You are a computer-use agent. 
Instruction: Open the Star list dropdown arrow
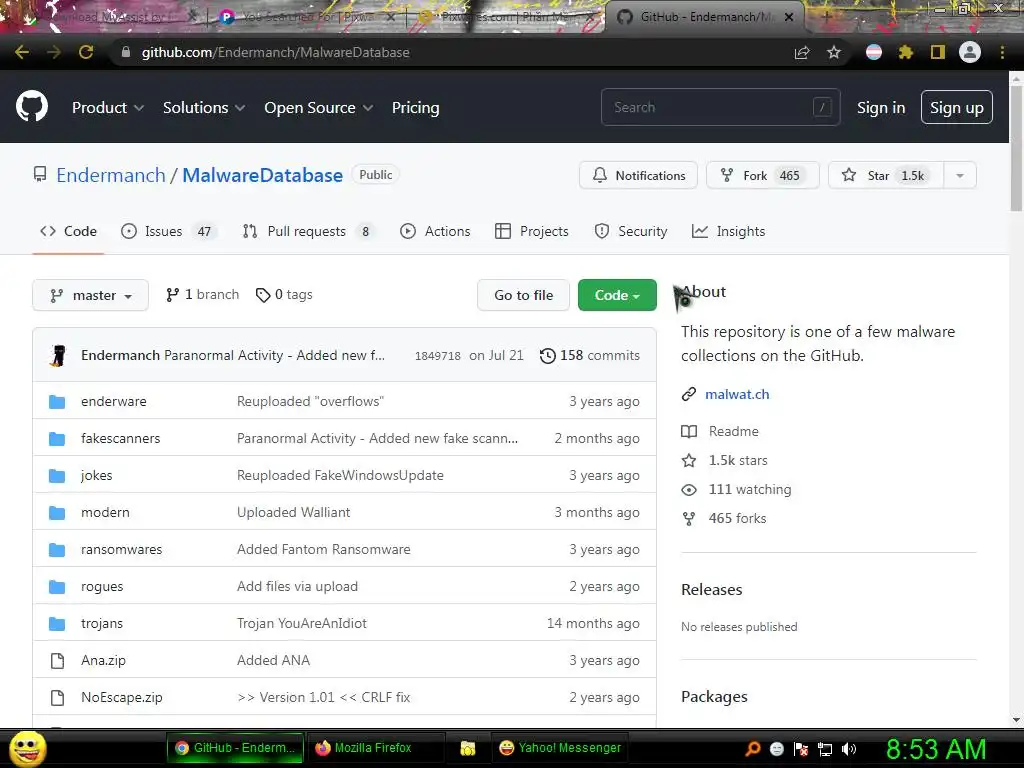(x=960, y=176)
